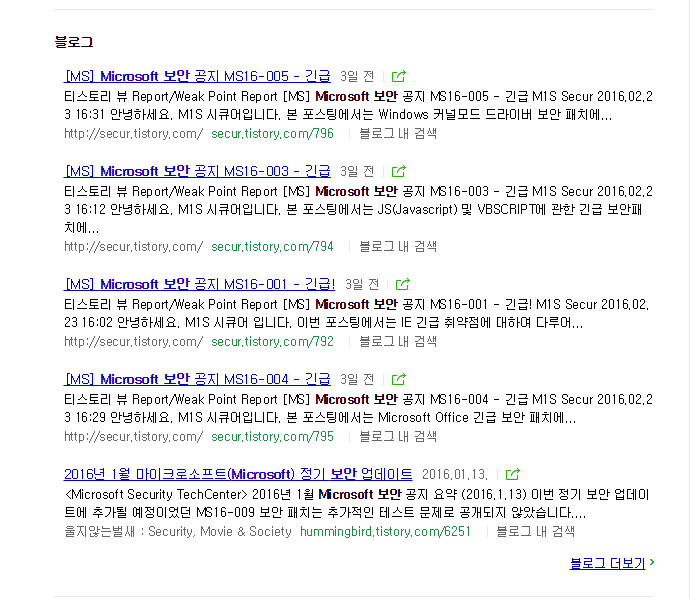Screen dimensions: 690x599
Task: Visit secur.tistory.com/796 green URL
Action: click(x=272, y=134)
